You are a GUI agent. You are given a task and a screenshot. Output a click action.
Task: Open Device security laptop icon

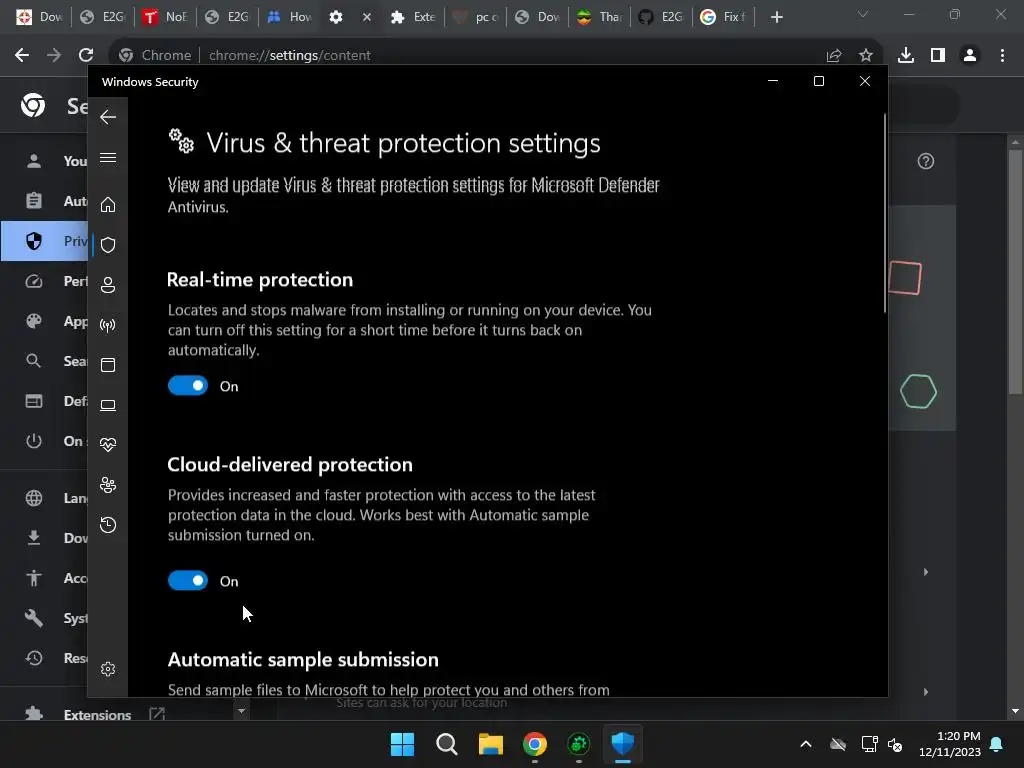108,405
